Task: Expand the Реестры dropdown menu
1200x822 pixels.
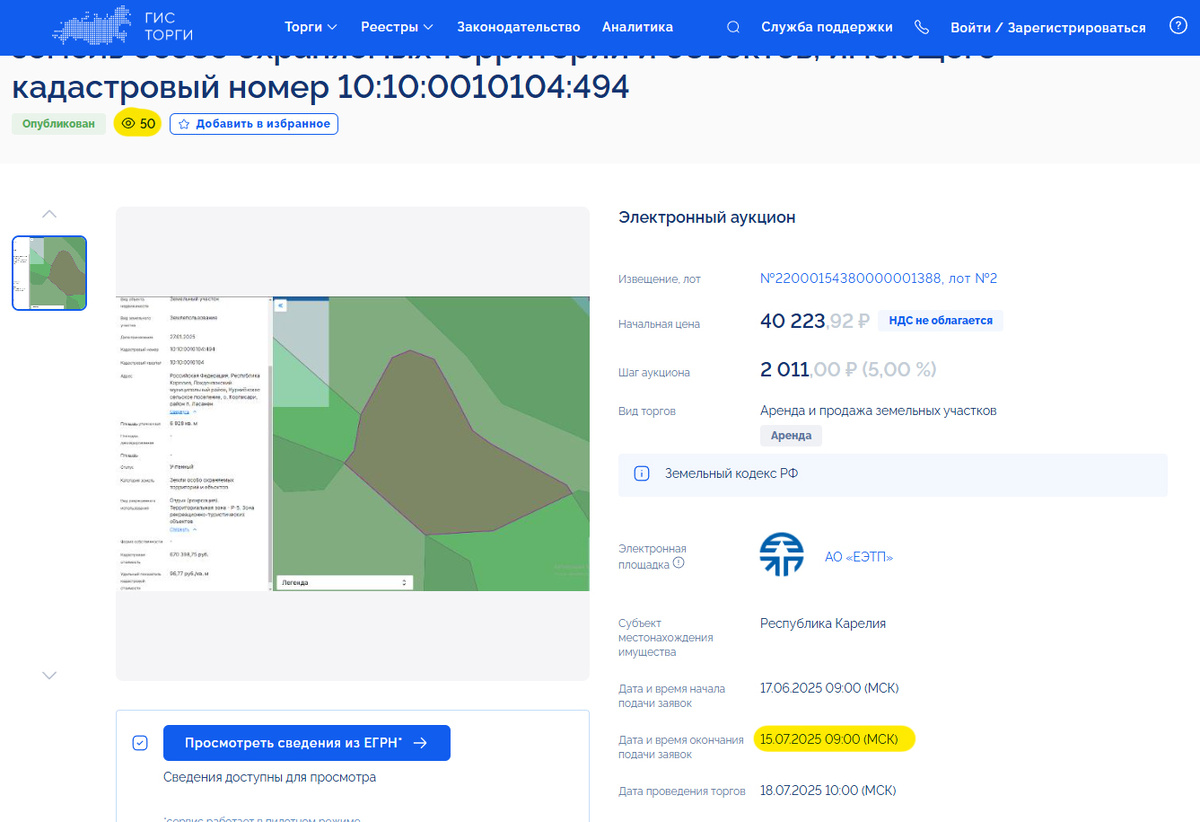Action: tap(397, 27)
